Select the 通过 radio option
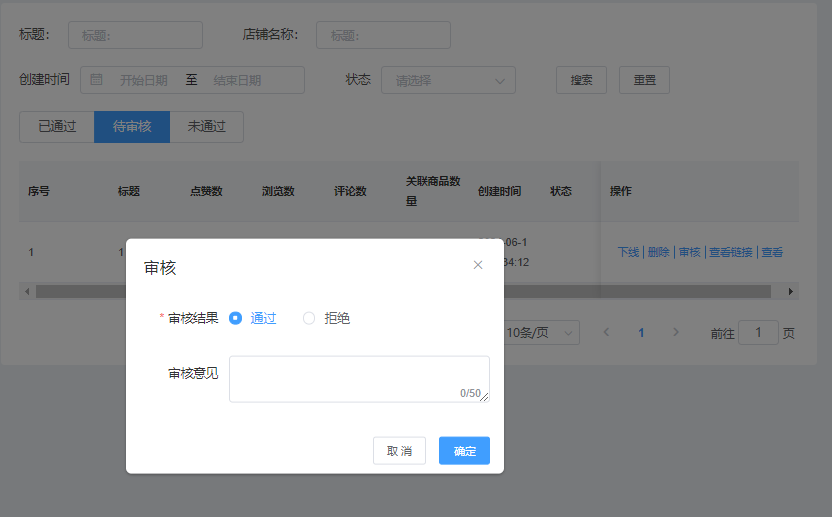 [x=236, y=318]
